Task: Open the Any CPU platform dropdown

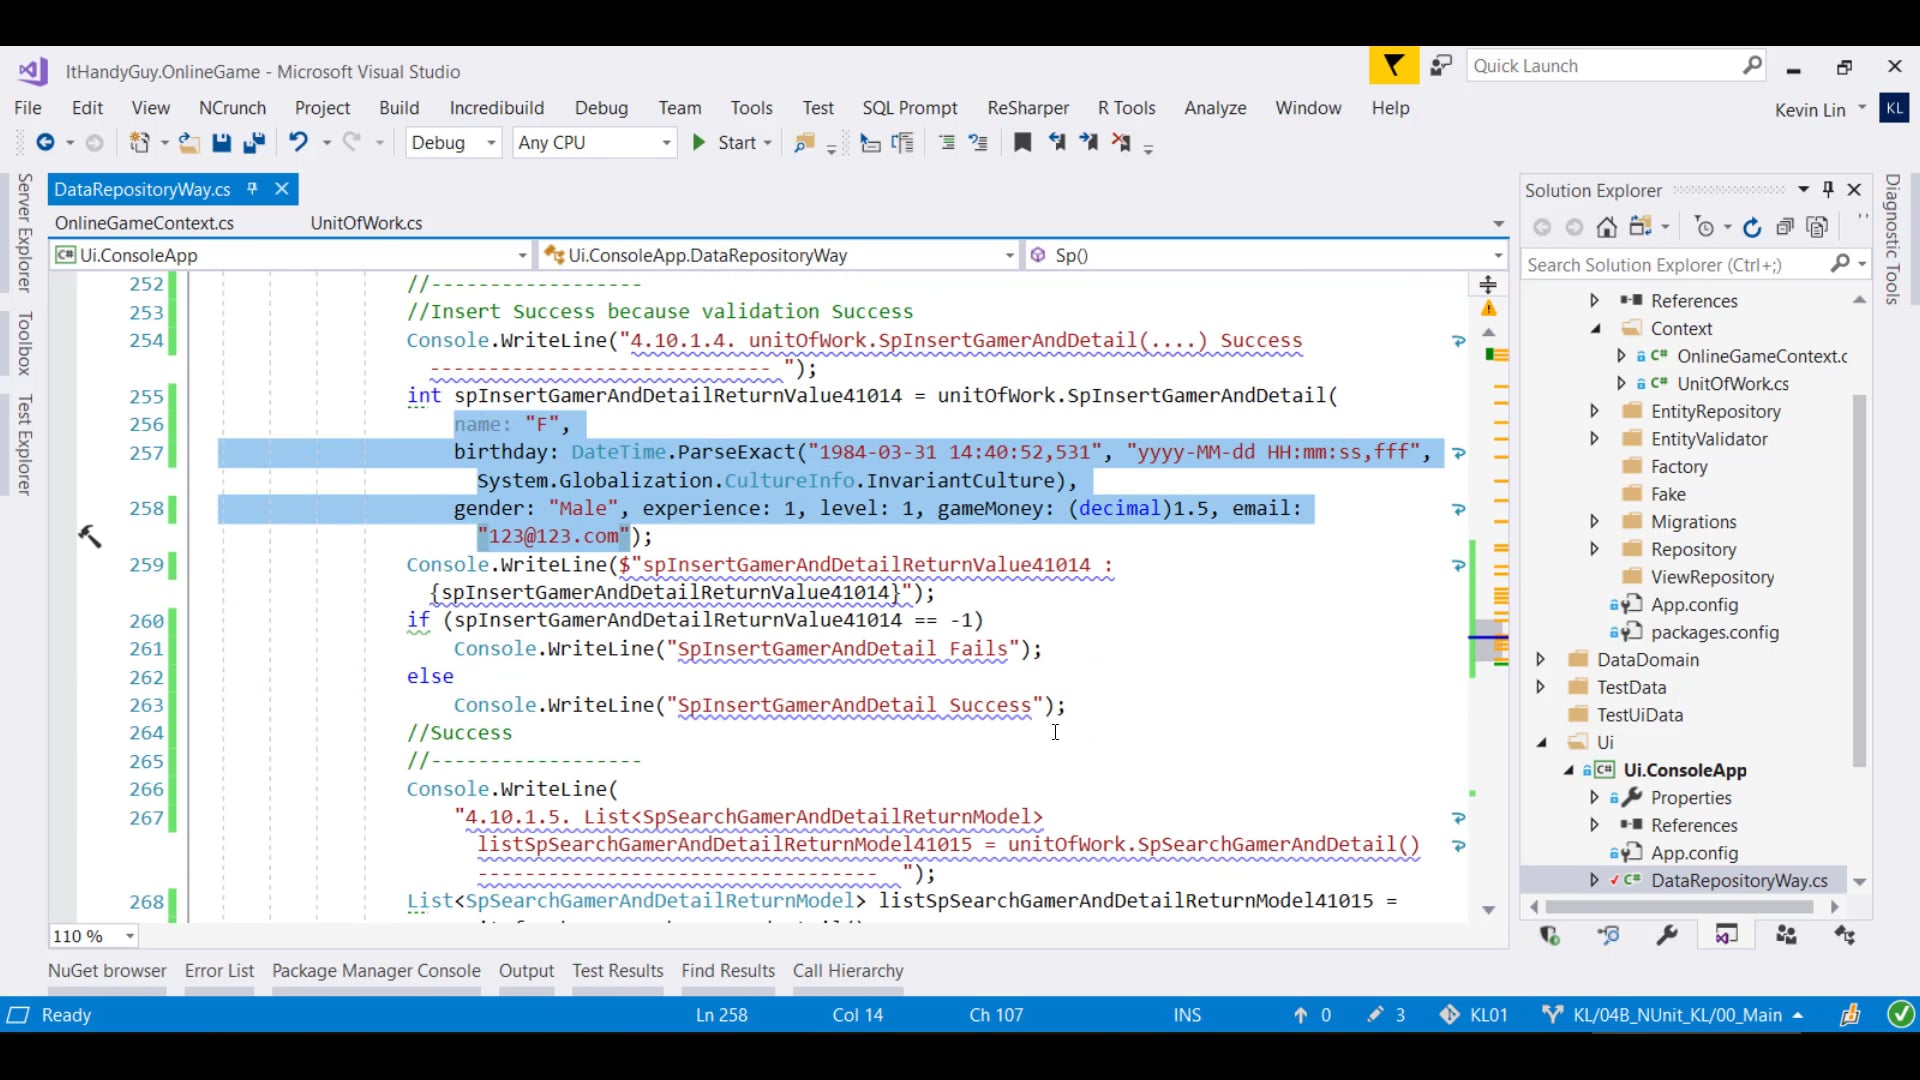Action: click(667, 142)
